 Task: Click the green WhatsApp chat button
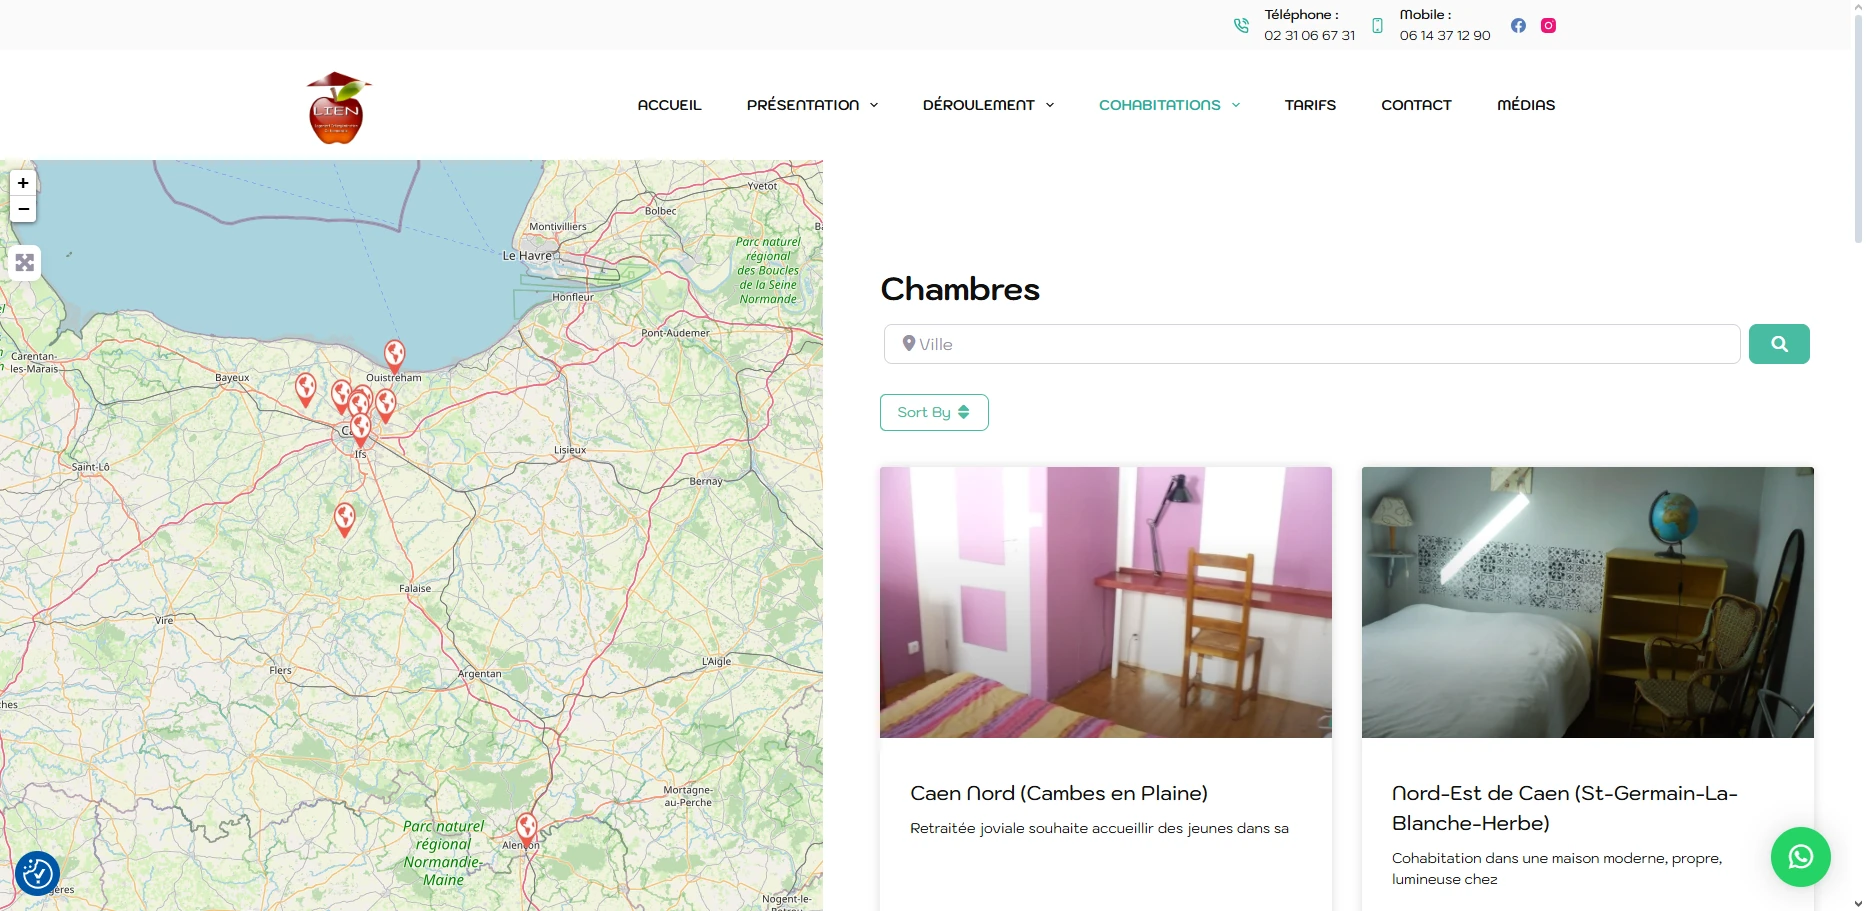click(x=1800, y=857)
